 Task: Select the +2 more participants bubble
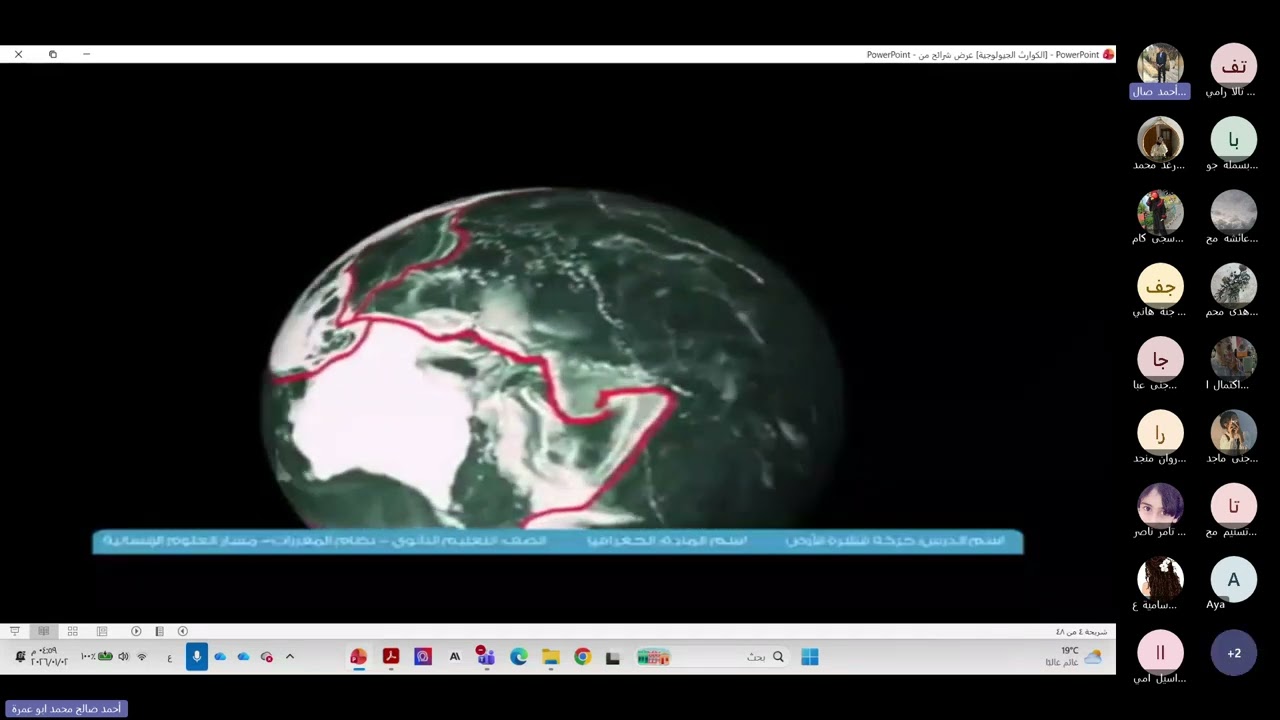[1234, 653]
